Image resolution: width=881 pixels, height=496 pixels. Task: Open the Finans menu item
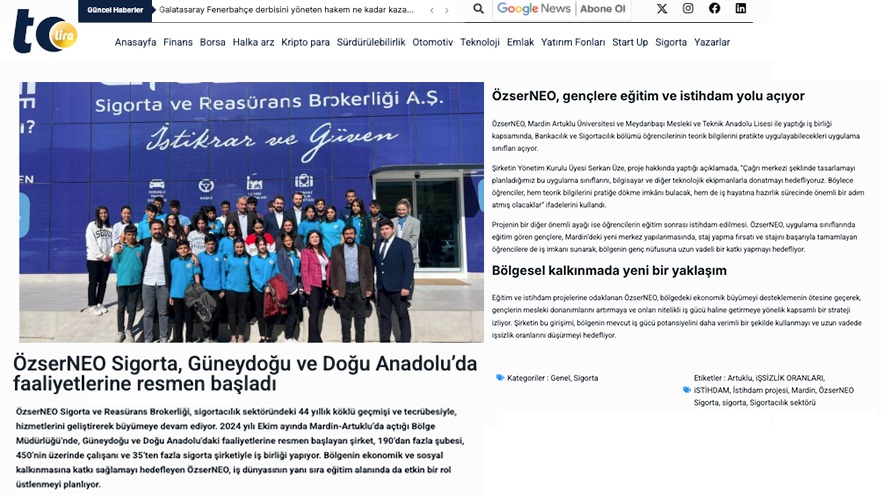178,42
